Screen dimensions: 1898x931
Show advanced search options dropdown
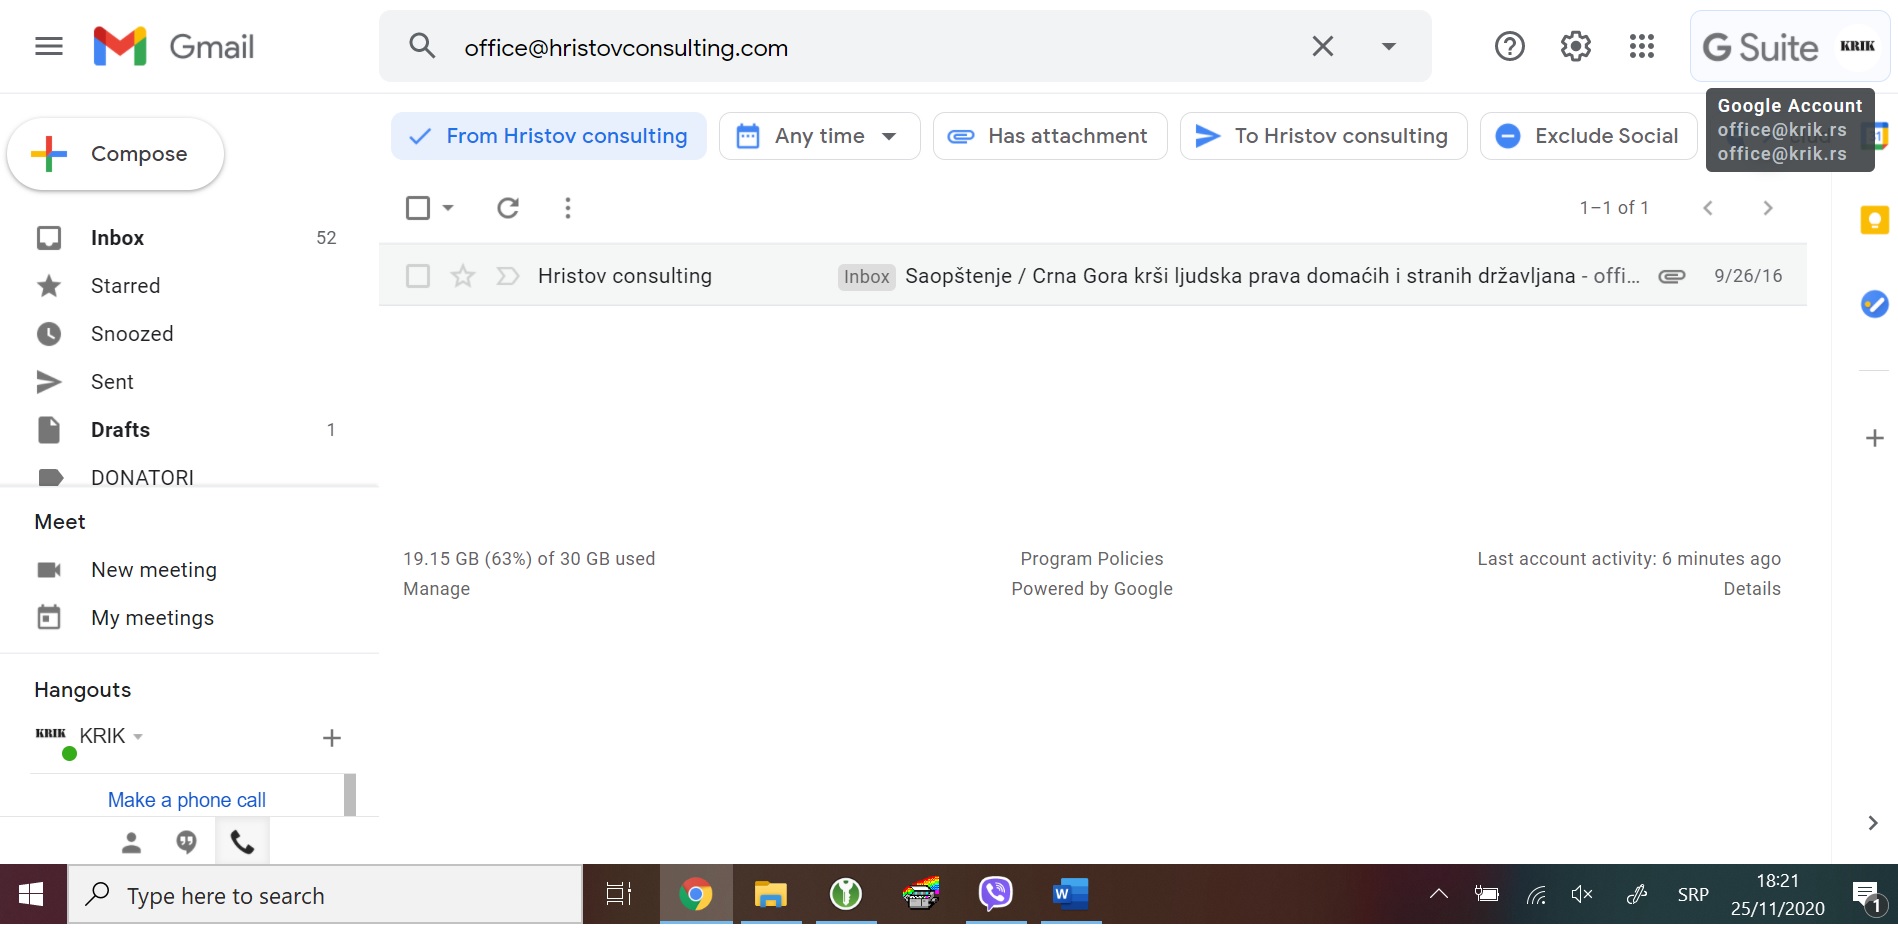(1388, 47)
